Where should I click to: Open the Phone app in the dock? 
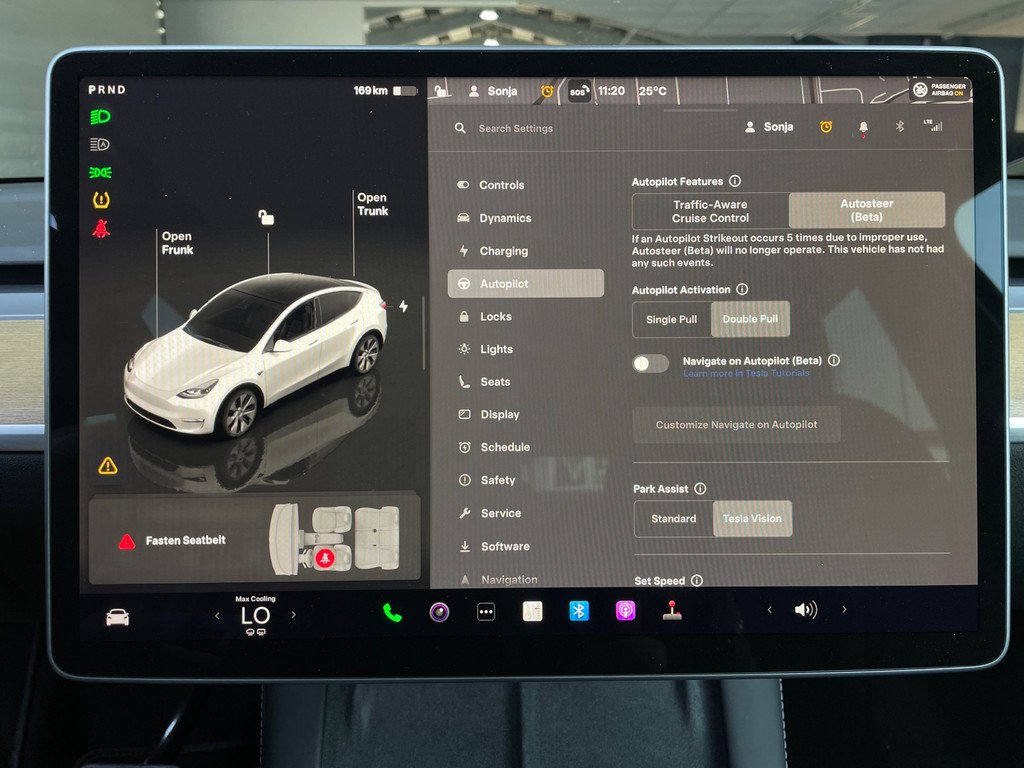(392, 613)
